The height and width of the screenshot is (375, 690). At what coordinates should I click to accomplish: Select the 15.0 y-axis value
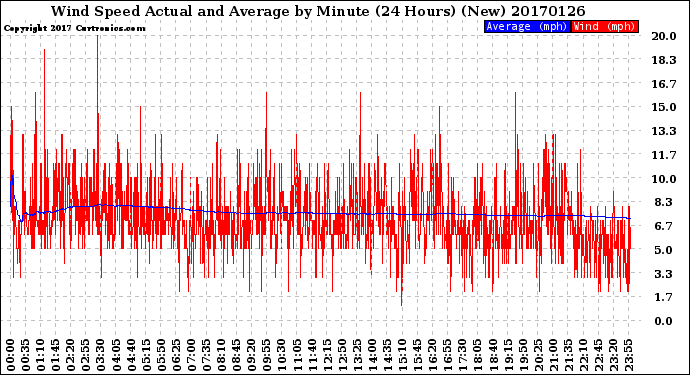click(x=664, y=107)
